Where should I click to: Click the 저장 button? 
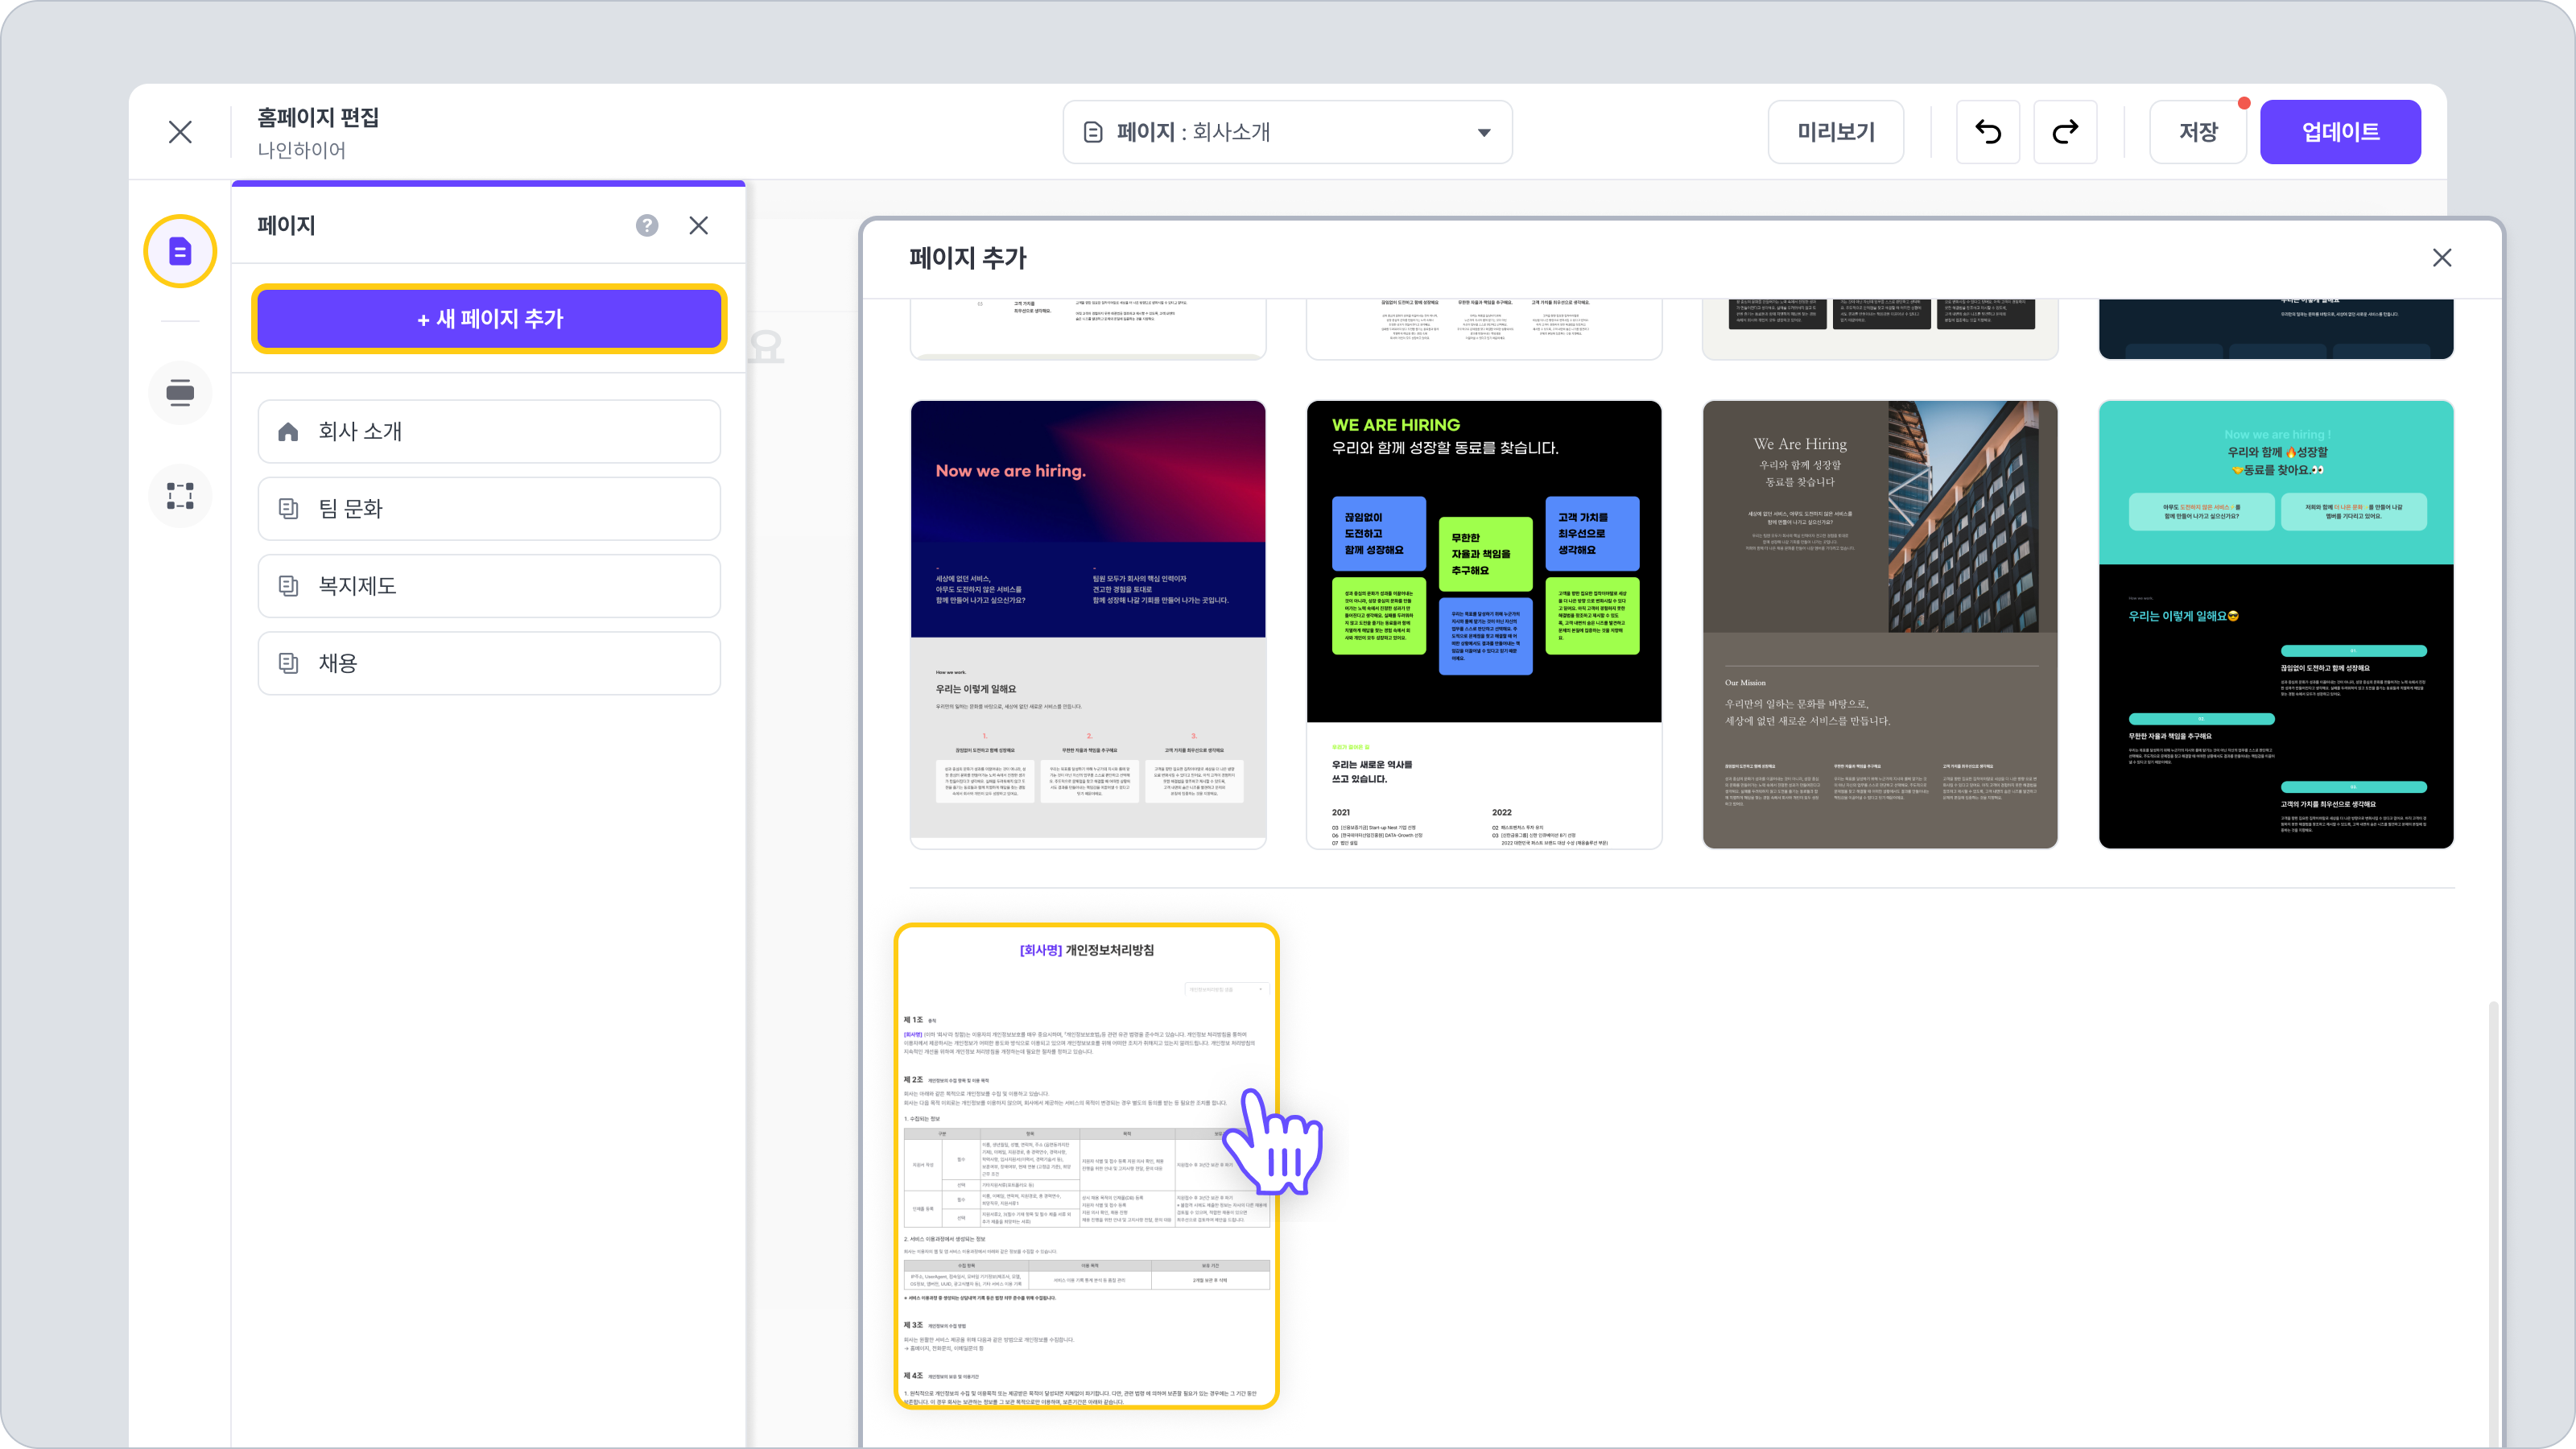2198,132
